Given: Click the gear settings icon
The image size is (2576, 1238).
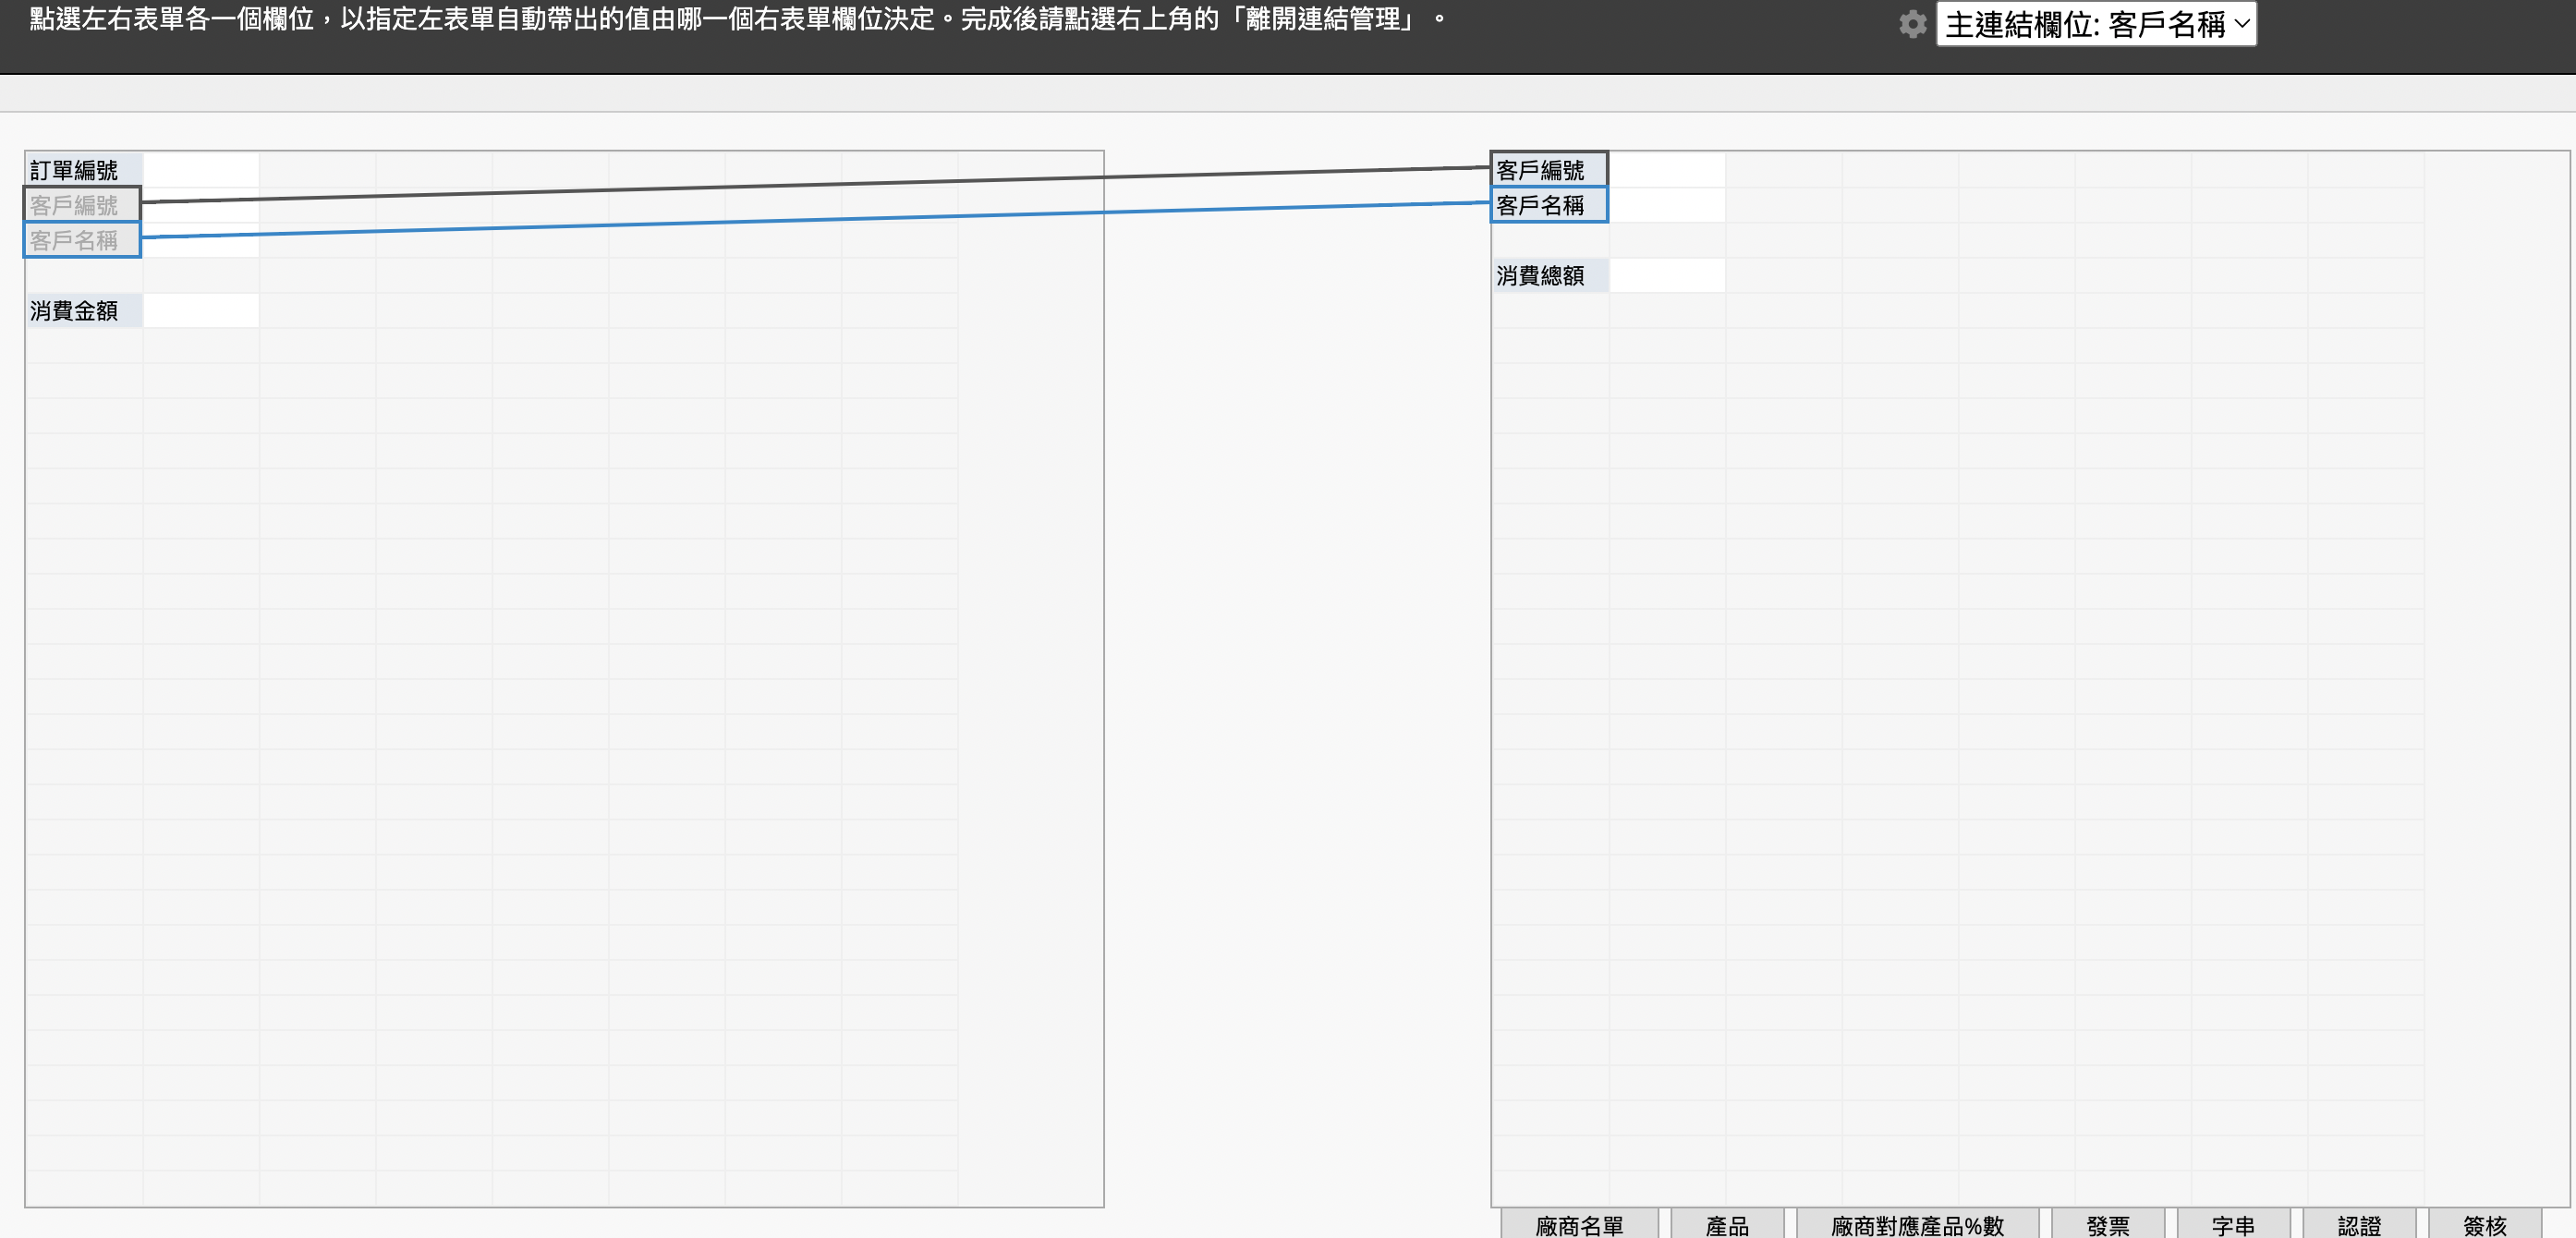Looking at the screenshot, I should pyautogui.click(x=1912, y=24).
